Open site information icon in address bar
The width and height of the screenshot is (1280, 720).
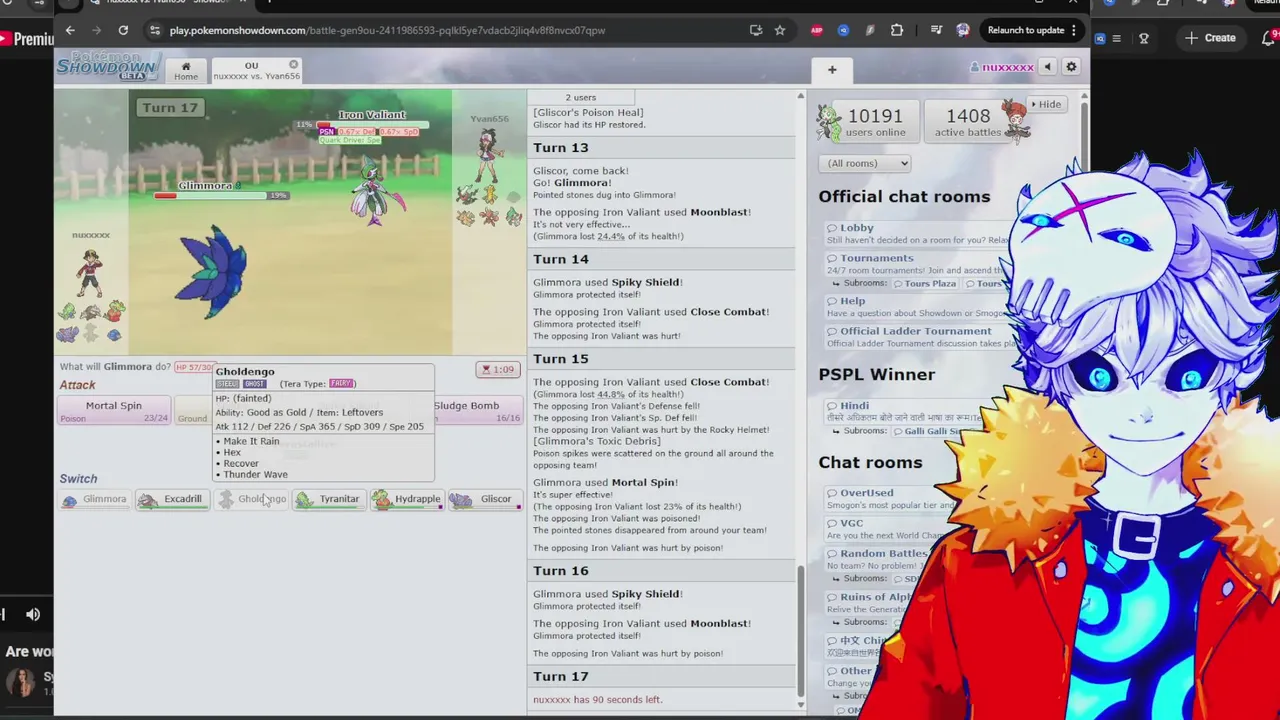[x=154, y=30]
